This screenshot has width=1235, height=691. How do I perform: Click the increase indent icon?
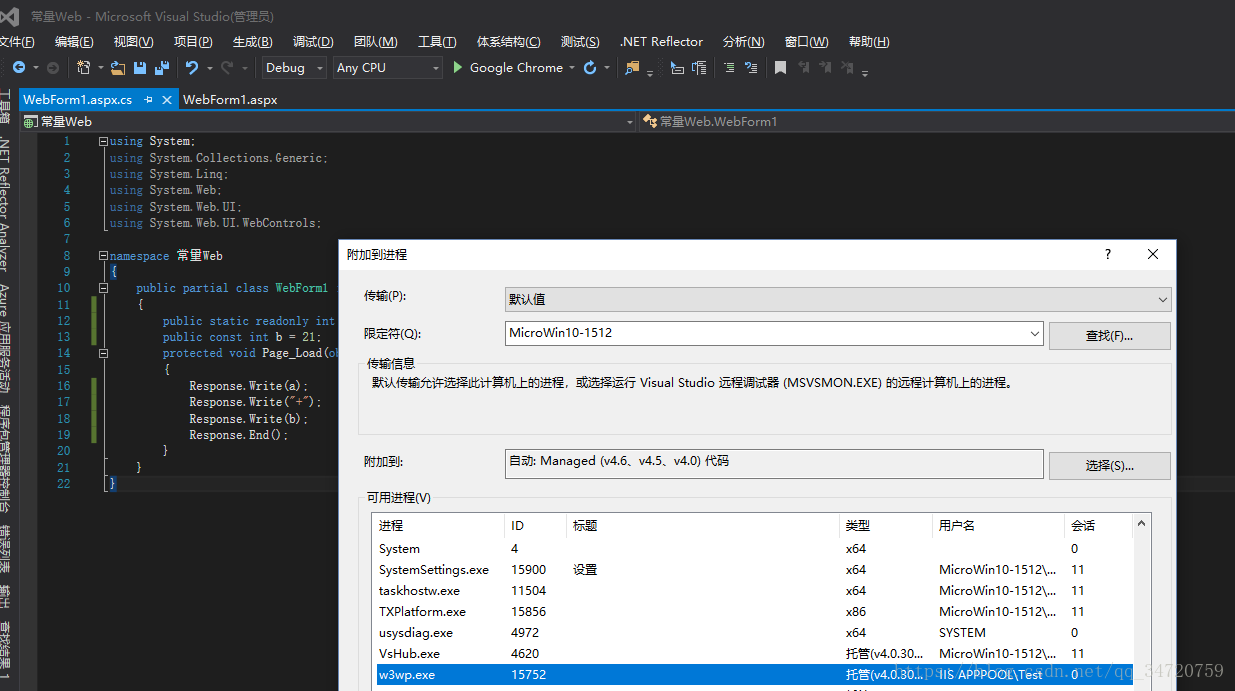click(699, 67)
